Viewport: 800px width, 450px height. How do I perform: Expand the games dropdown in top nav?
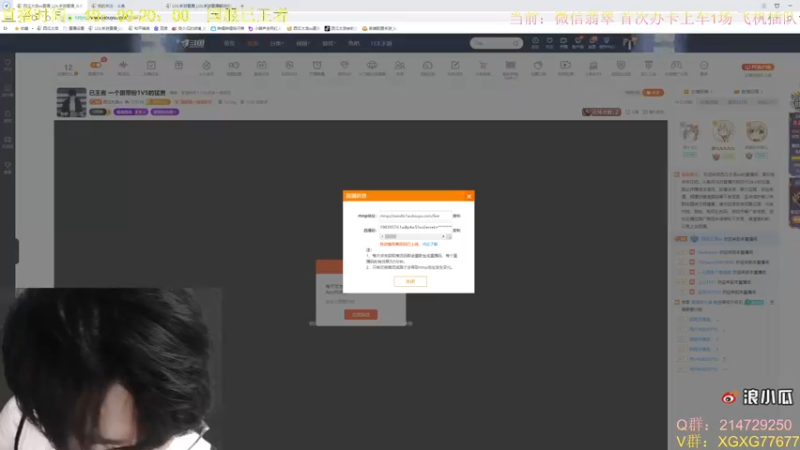[x=329, y=43]
